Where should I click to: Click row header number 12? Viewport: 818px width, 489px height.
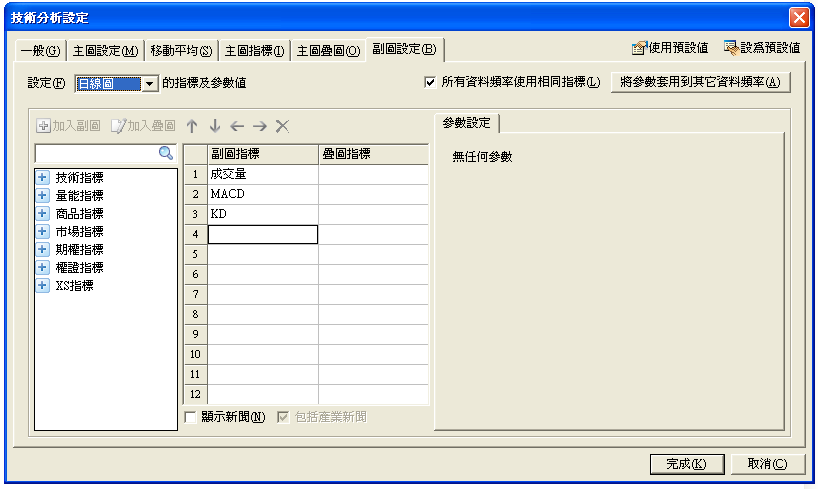pos(196,395)
